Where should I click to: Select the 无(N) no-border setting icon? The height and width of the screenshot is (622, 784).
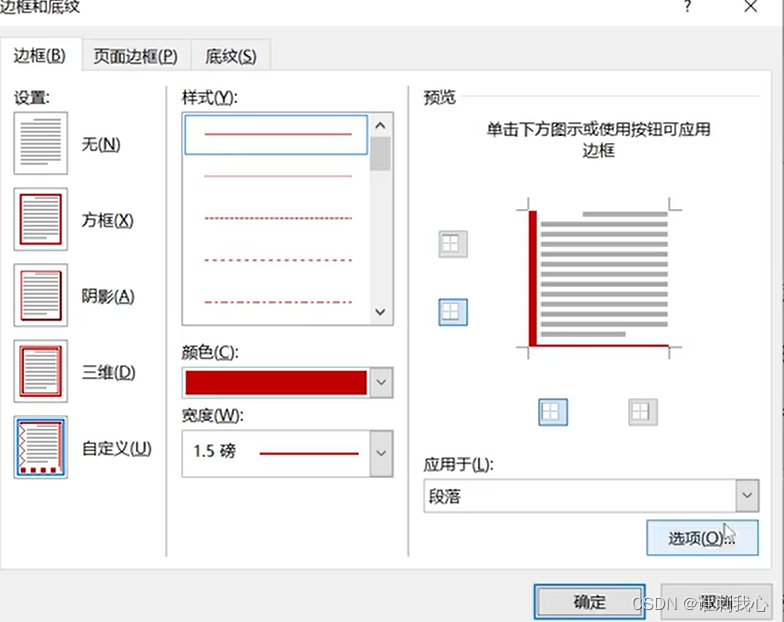40,143
